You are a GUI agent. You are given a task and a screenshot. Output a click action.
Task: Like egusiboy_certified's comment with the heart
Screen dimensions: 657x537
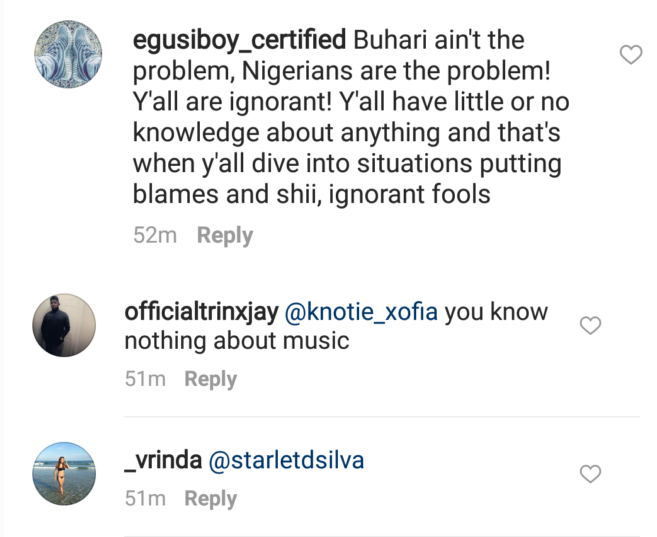631,56
